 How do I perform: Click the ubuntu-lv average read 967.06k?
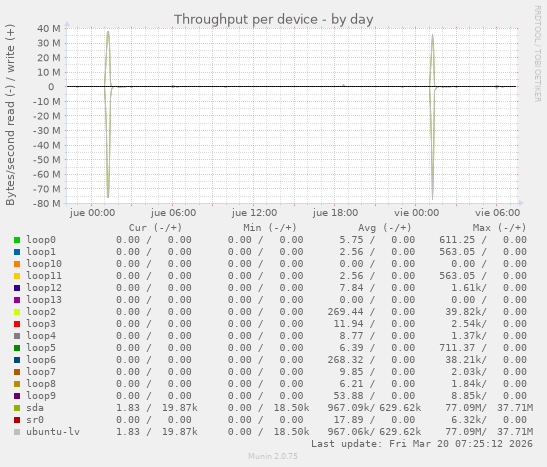pos(348,432)
